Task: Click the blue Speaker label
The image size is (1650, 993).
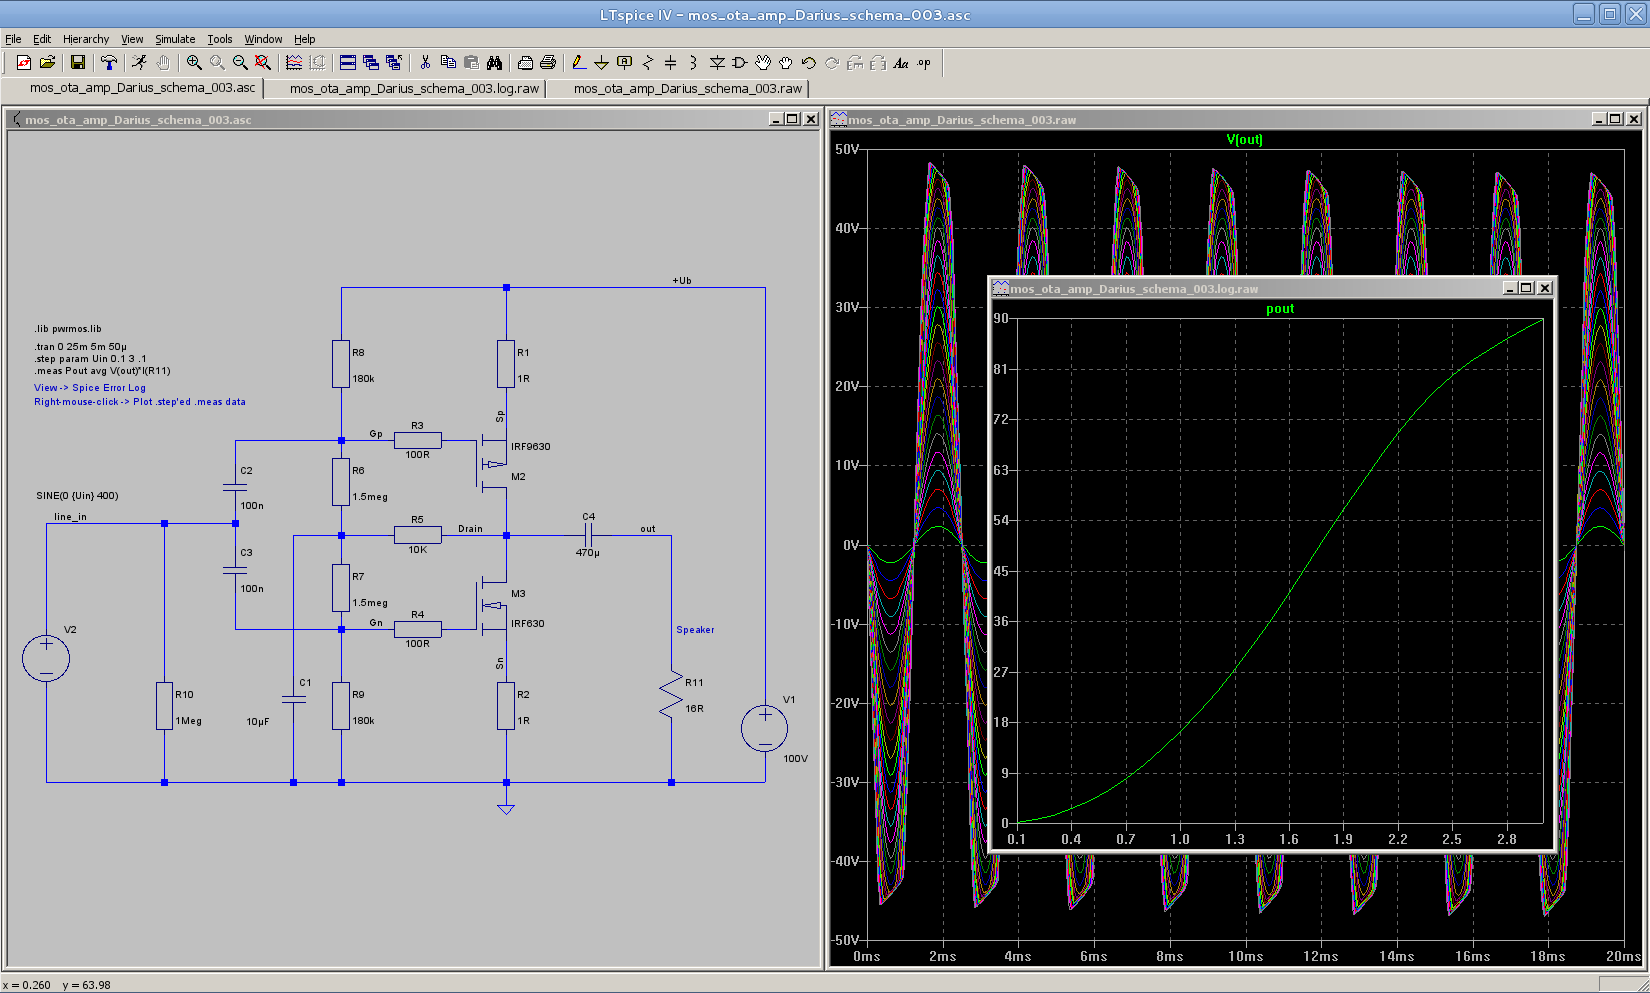Action: (695, 630)
